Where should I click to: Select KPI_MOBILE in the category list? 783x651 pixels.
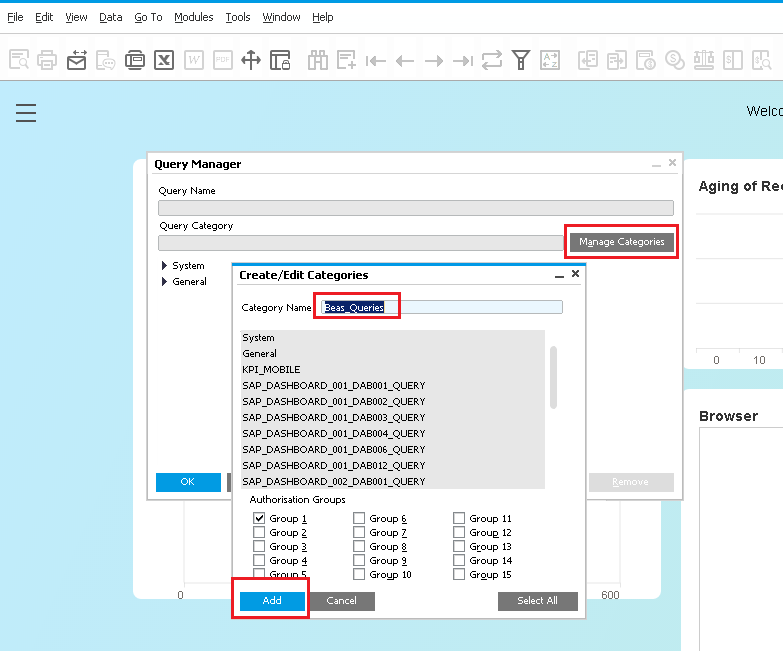point(271,370)
